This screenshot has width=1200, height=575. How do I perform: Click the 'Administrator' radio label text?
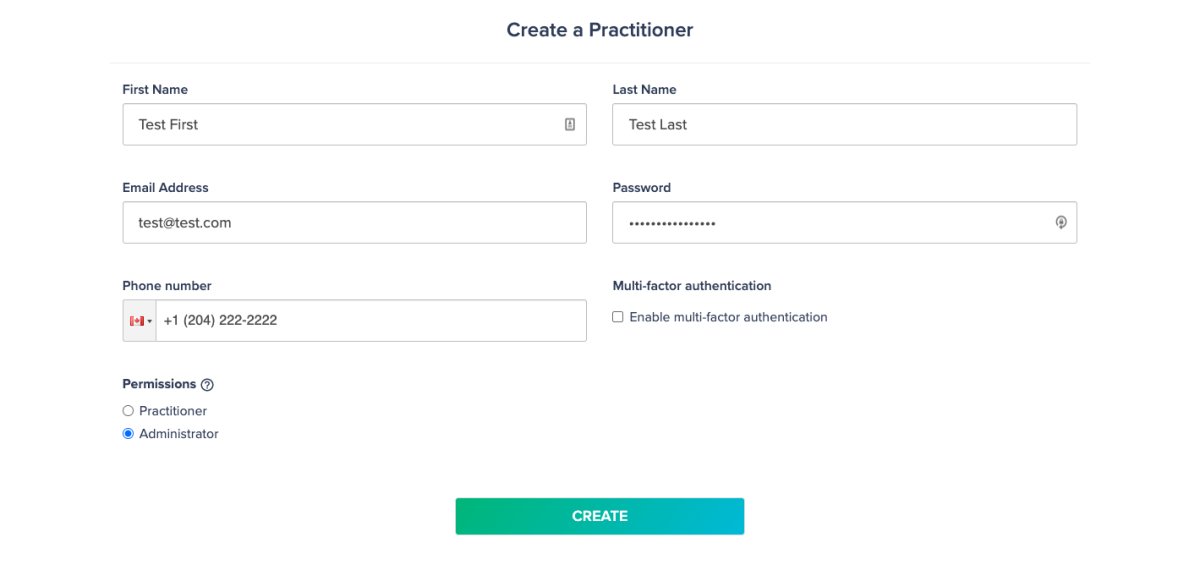tap(179, 434)
